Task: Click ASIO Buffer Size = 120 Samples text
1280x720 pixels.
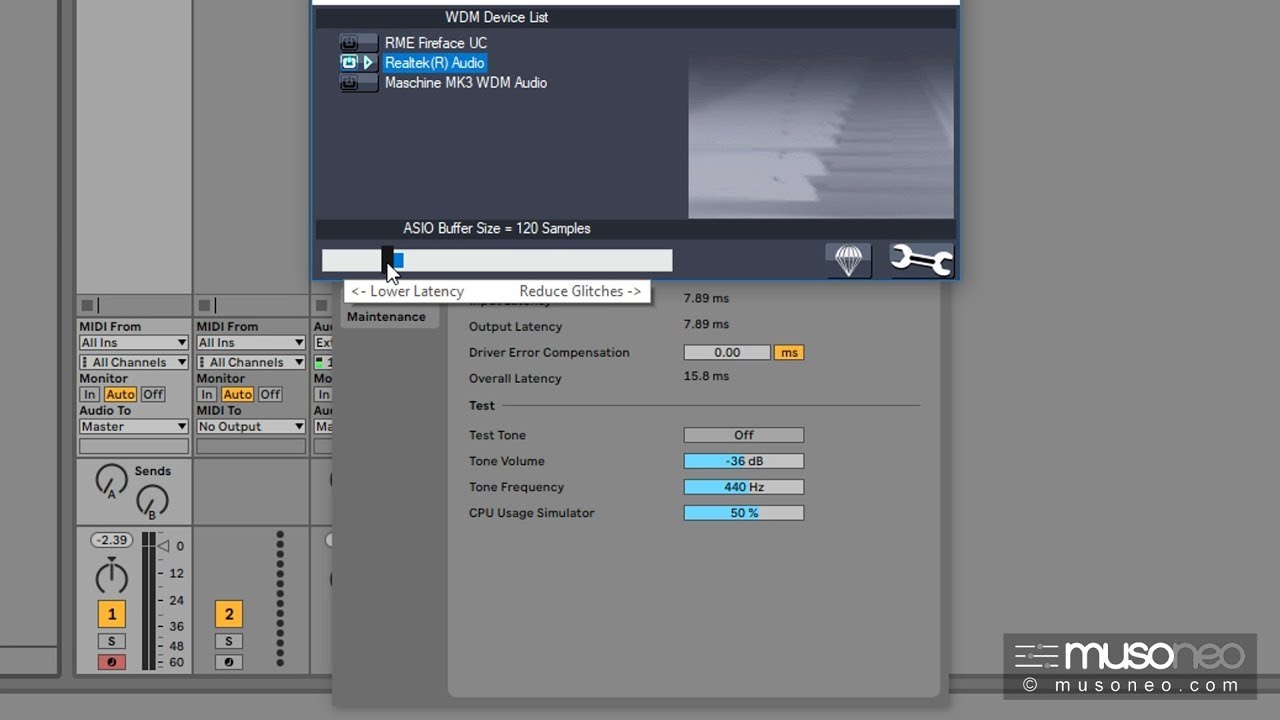Action: pos(497,228)
